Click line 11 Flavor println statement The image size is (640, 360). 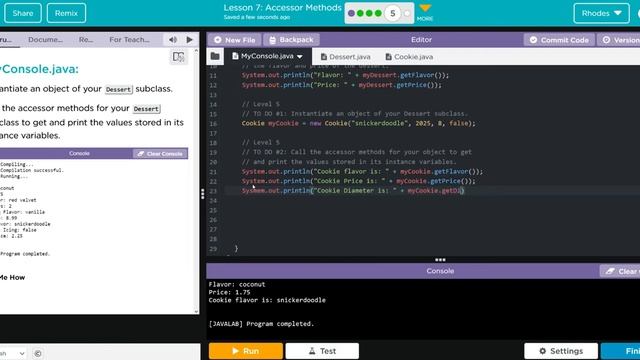click(x=345, y=75)
